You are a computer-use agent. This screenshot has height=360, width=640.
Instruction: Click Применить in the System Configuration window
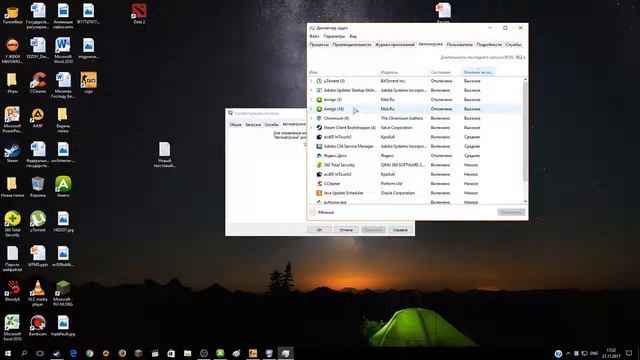pos(373,230)
